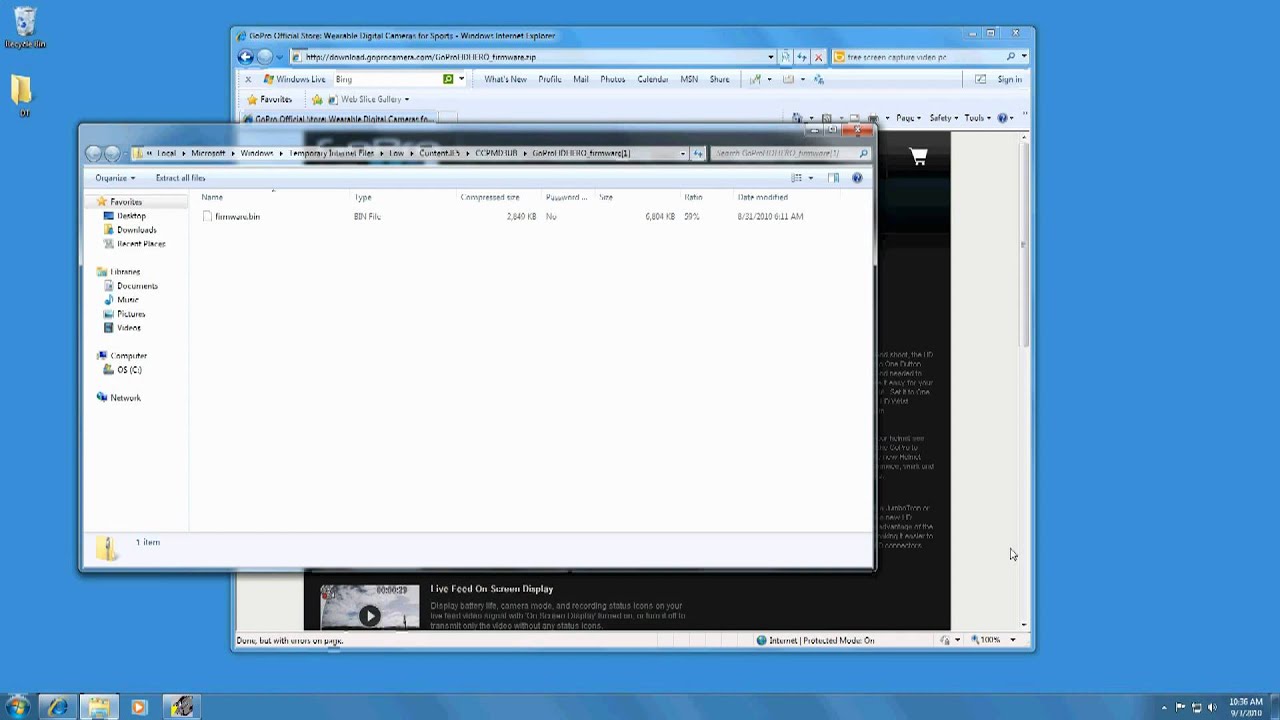Open the IE Safety menu

(x=943, y=118)
